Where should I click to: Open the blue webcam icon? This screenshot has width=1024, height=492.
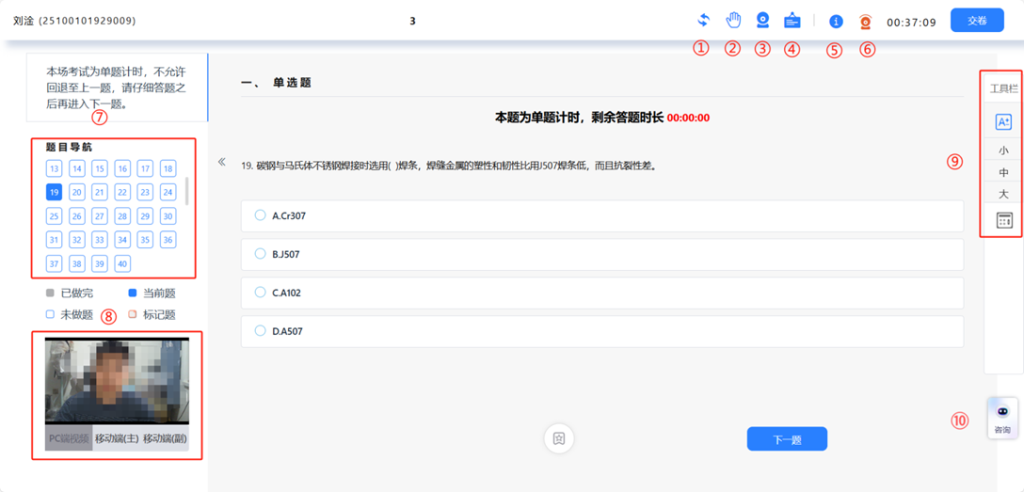click(x=763, y=20)
